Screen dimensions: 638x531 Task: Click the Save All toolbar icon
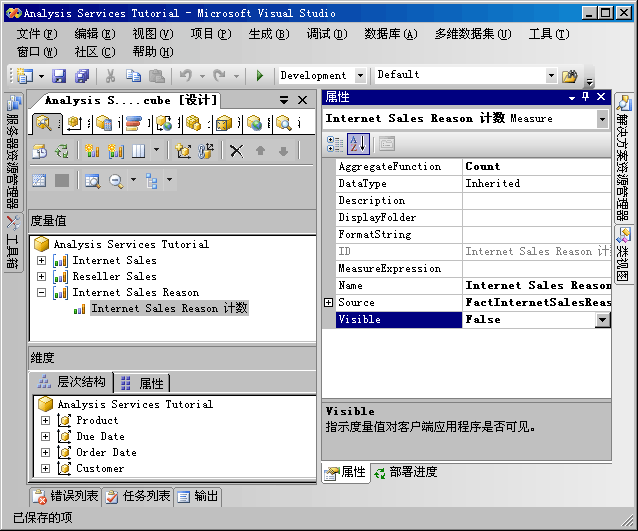(82, 76)
